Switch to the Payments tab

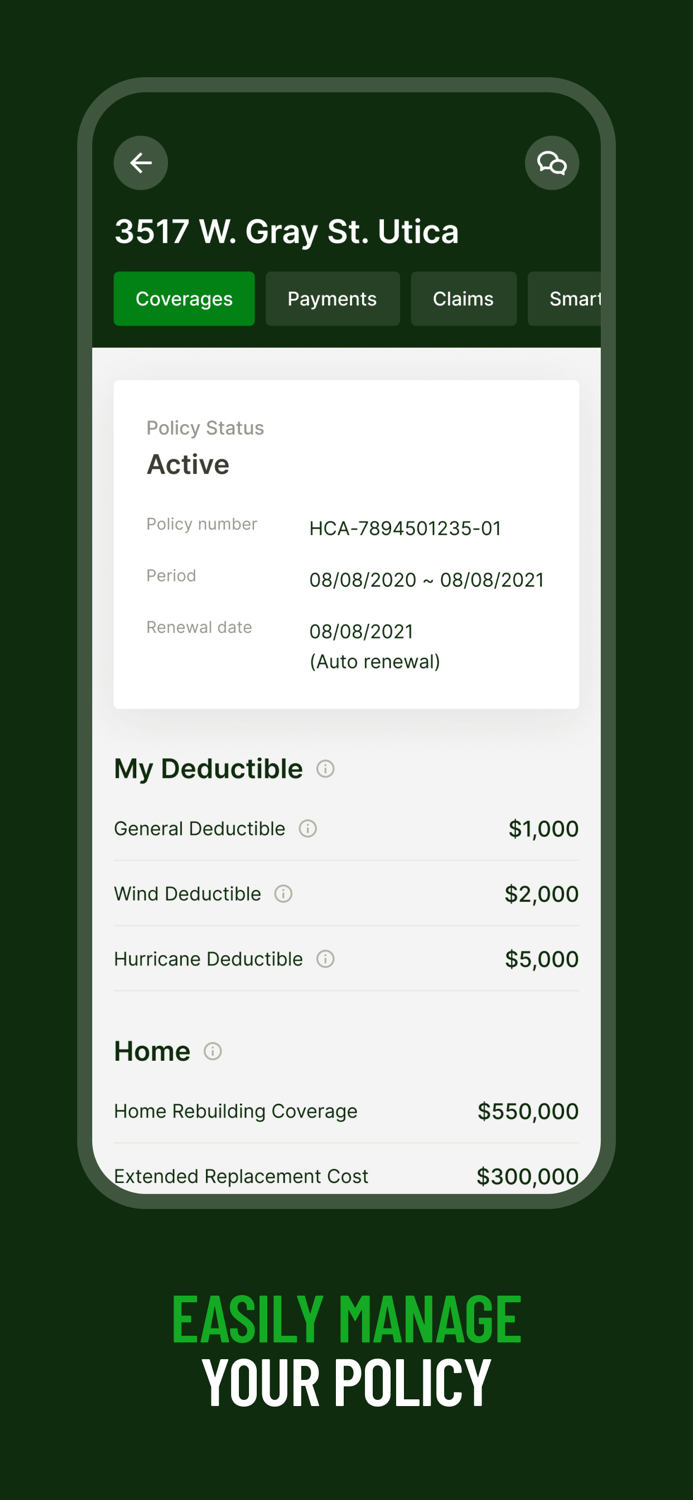click(x=332, y=298)
